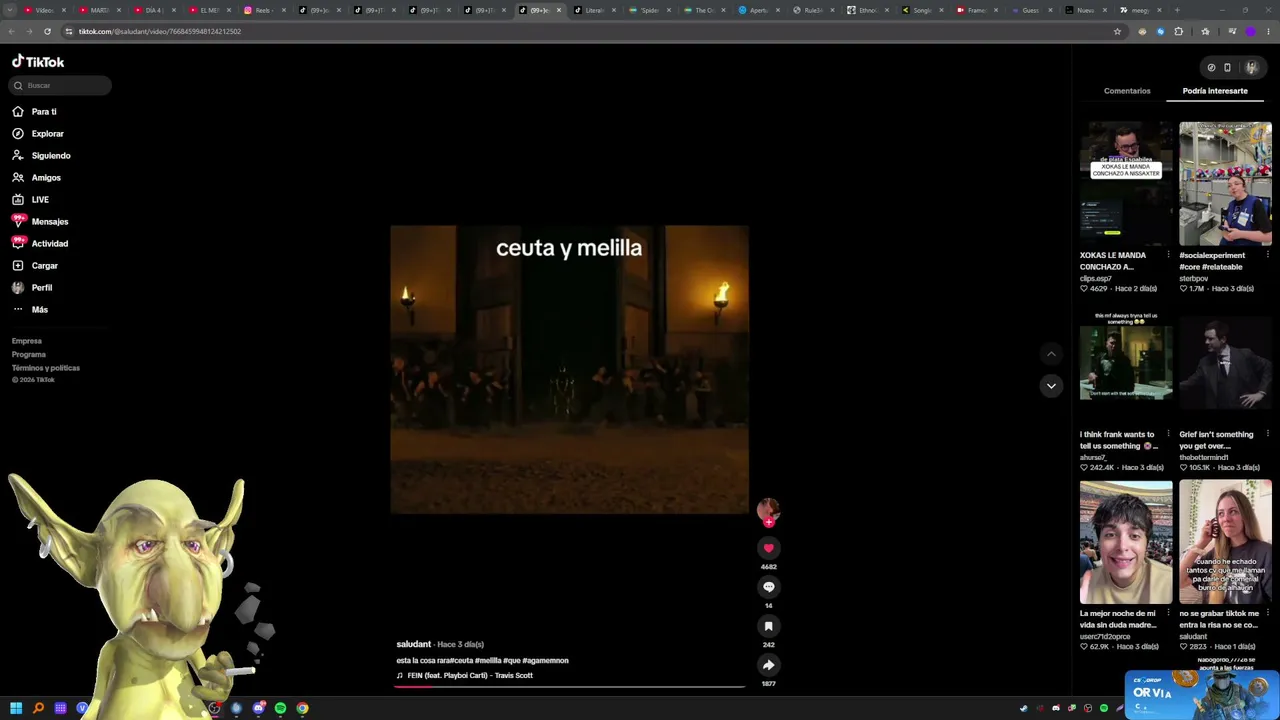
Task: Open XOKAS LE MANDA CONCHAZO thumbnail
Action: 1126,184
